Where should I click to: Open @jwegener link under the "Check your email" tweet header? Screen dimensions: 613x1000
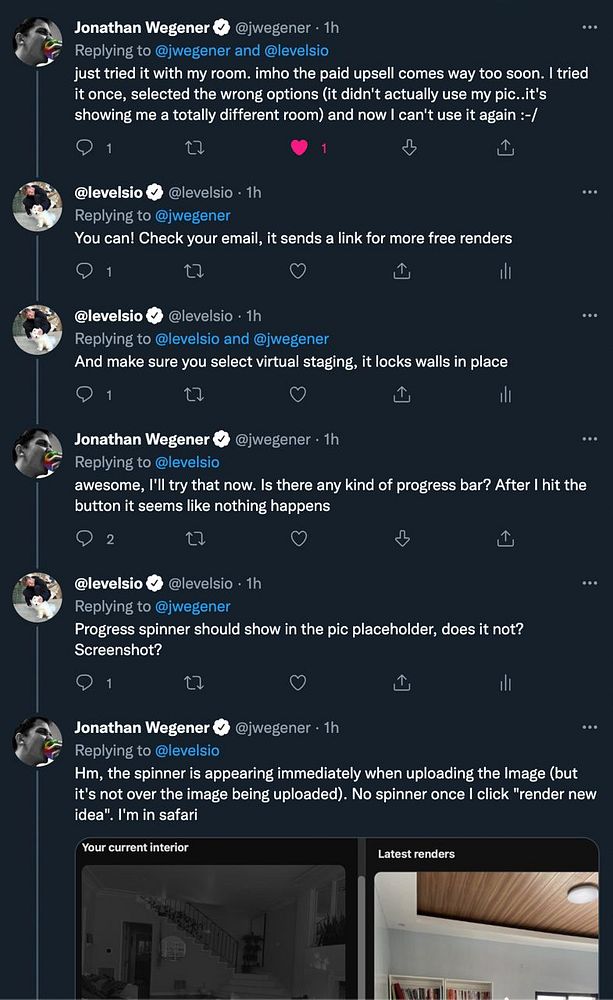[192, 215]
